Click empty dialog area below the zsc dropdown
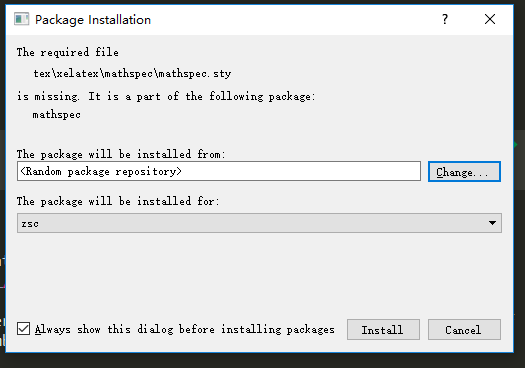The width and height of the screenshot is (525, 368). tap(259, 275)
